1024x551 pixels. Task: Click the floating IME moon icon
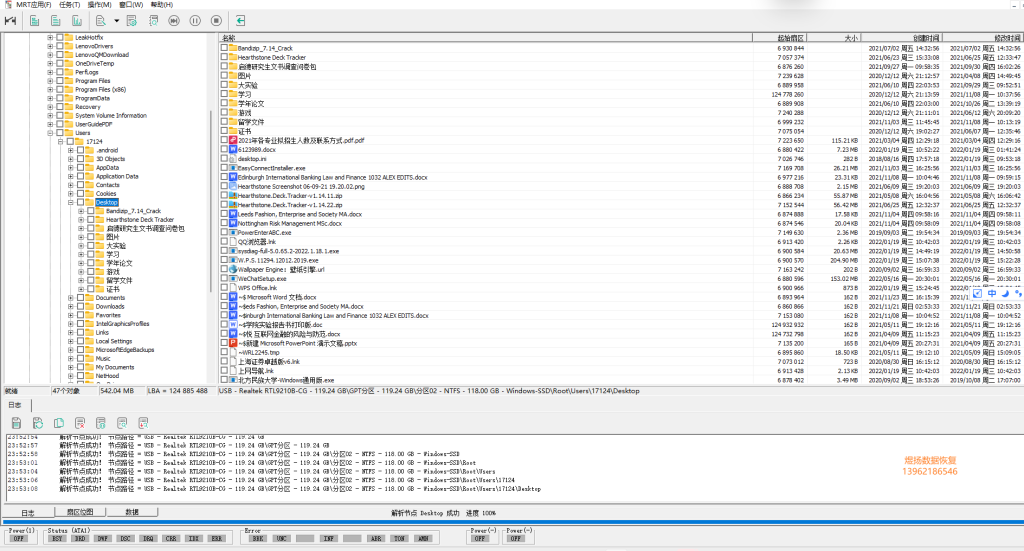(1006, 294)
